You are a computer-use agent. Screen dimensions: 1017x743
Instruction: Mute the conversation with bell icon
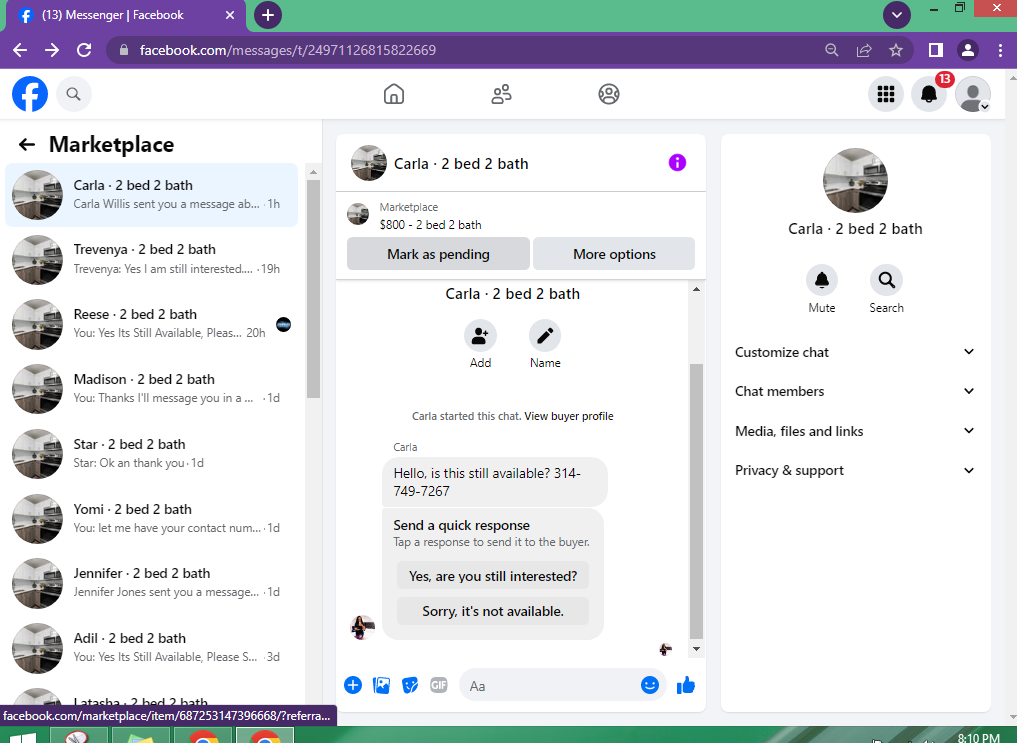pyautogui.click(x=822, y=280)
